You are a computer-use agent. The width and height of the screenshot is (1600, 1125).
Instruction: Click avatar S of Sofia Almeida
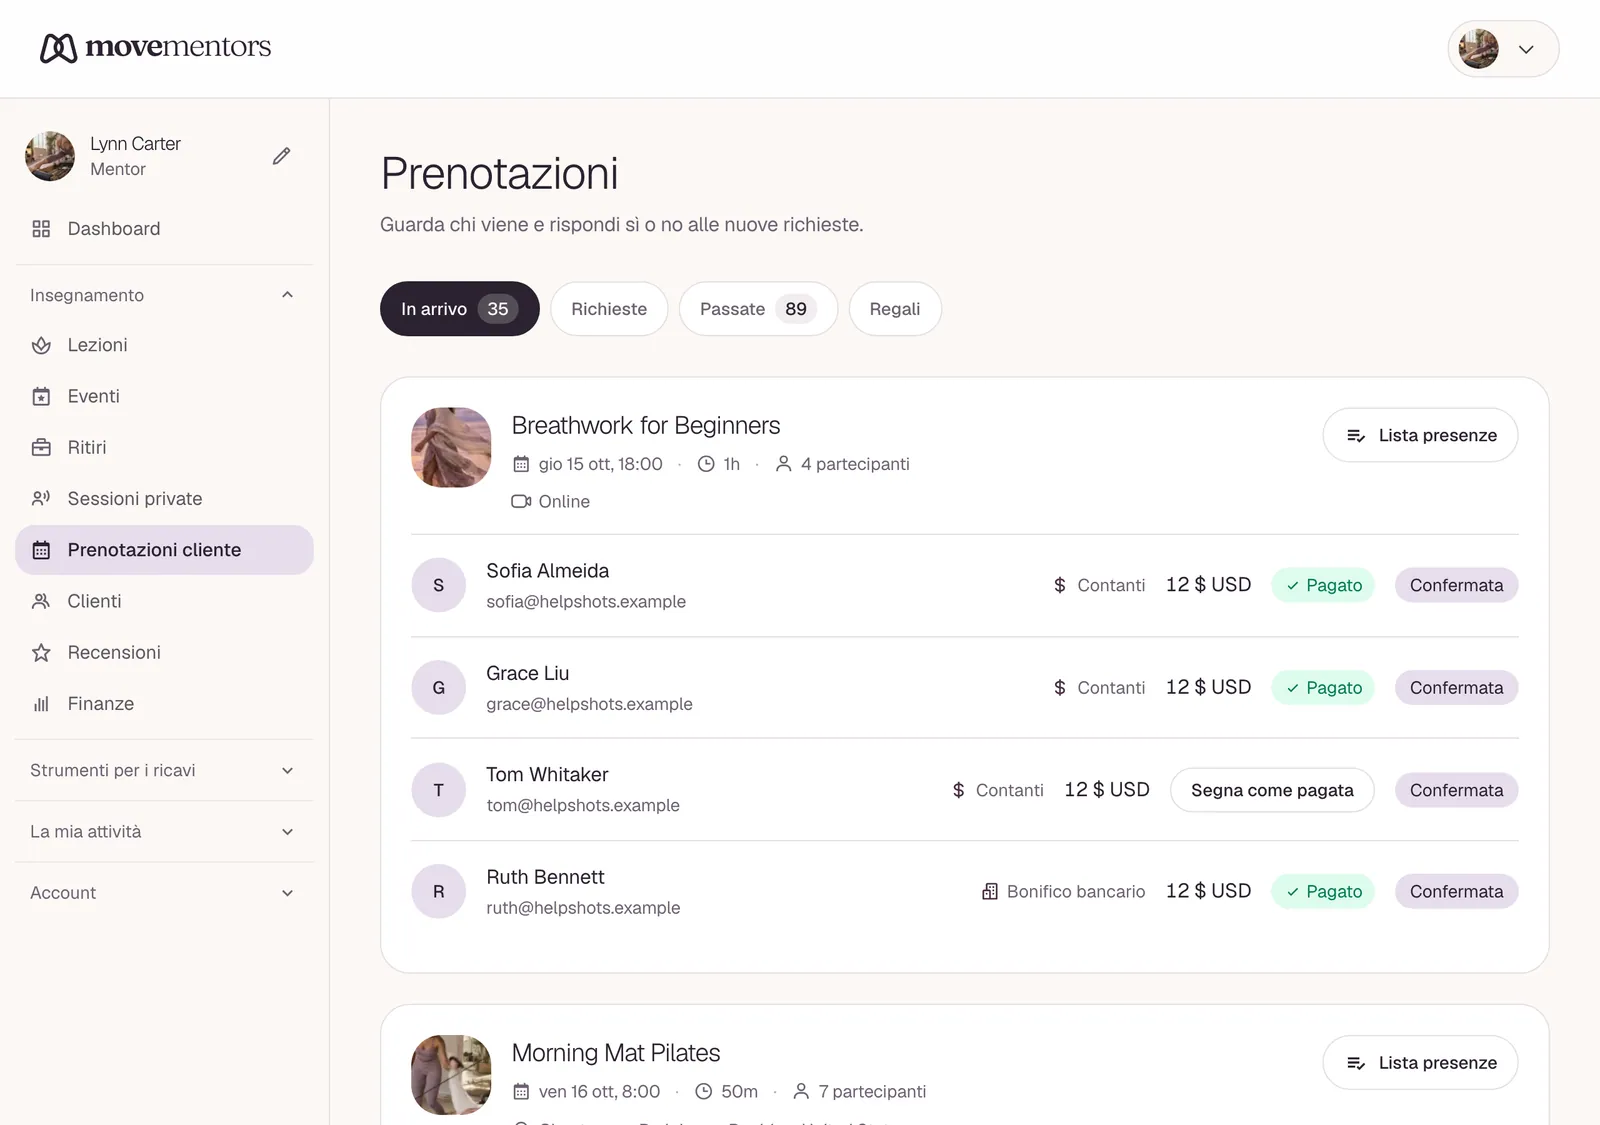(439, 585)
